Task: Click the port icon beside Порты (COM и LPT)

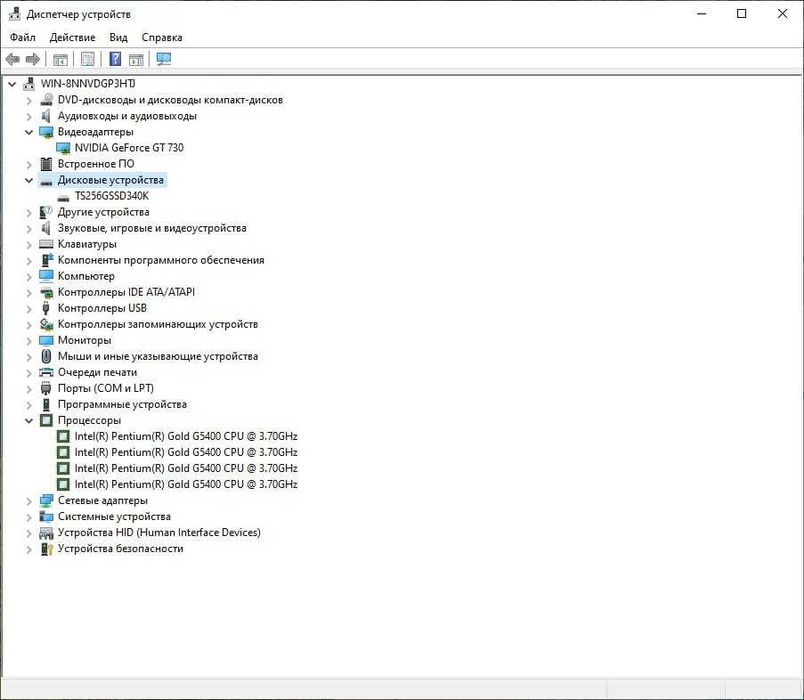Action: point(46,388)
